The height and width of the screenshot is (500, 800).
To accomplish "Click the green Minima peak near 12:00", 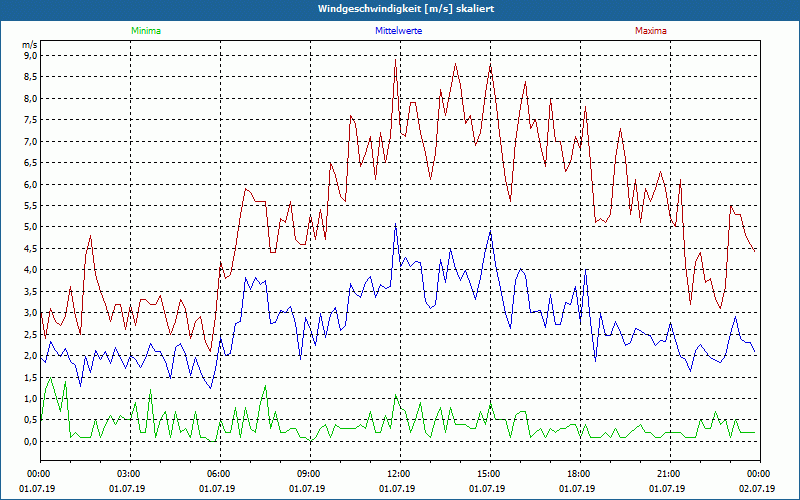I will click(x=395, y=395).
